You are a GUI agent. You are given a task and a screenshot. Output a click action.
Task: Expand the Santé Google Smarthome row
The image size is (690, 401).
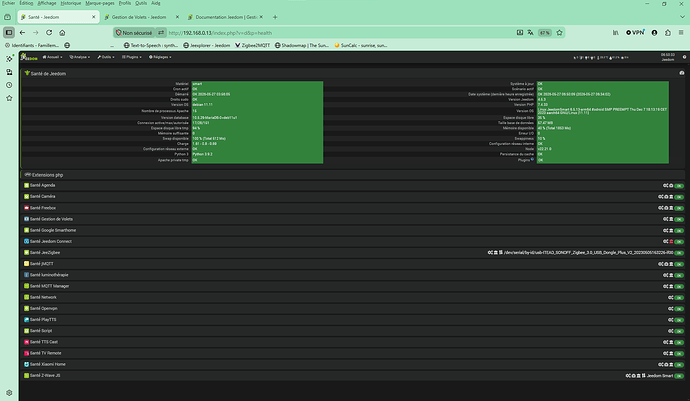coord(352,230)
